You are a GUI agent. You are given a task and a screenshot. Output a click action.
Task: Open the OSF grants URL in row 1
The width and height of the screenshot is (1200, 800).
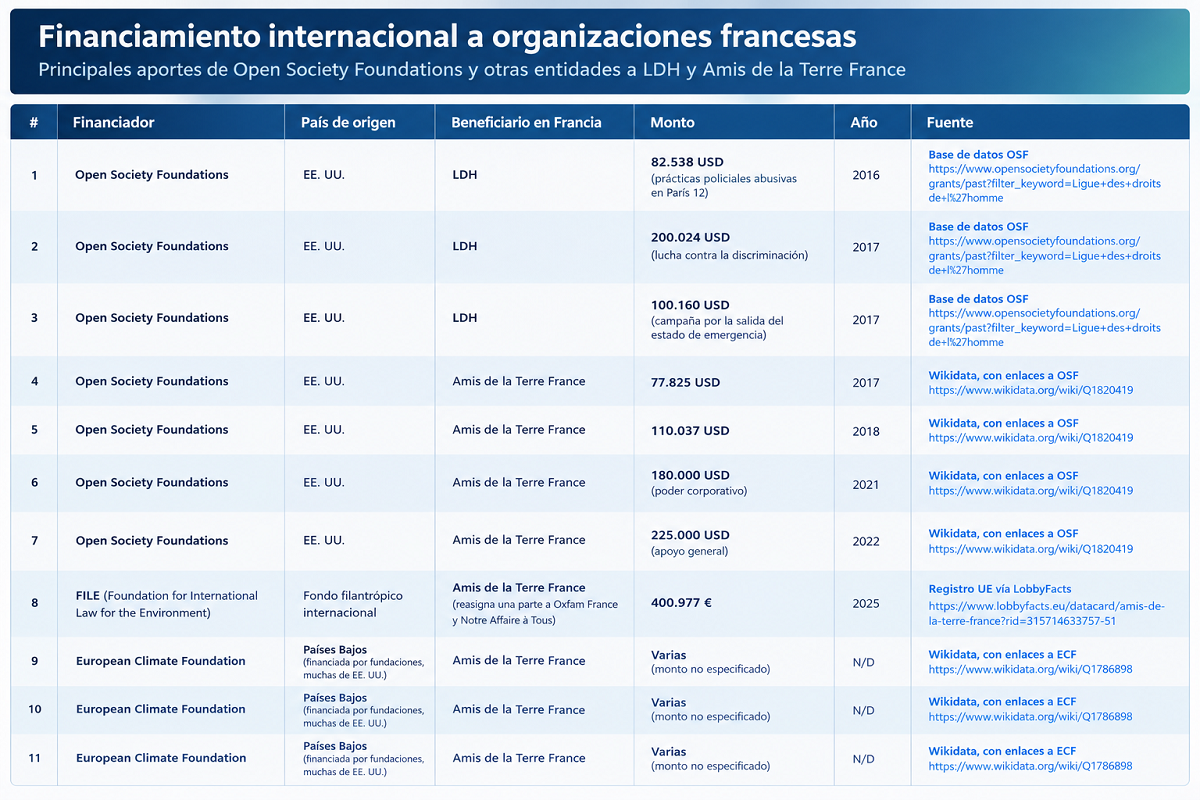click(x=1044, y=184)
